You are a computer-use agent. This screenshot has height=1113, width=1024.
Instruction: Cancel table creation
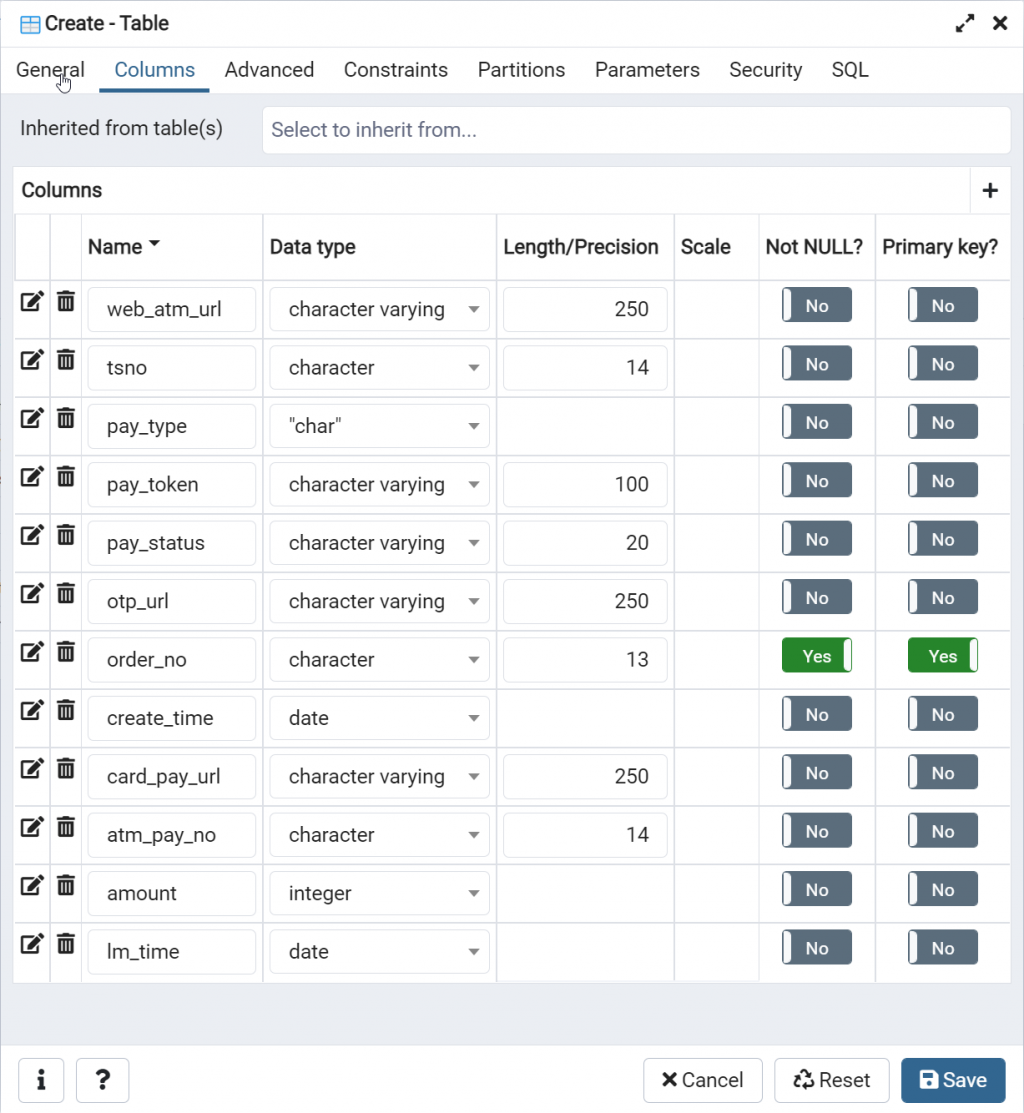point(703,1080)
